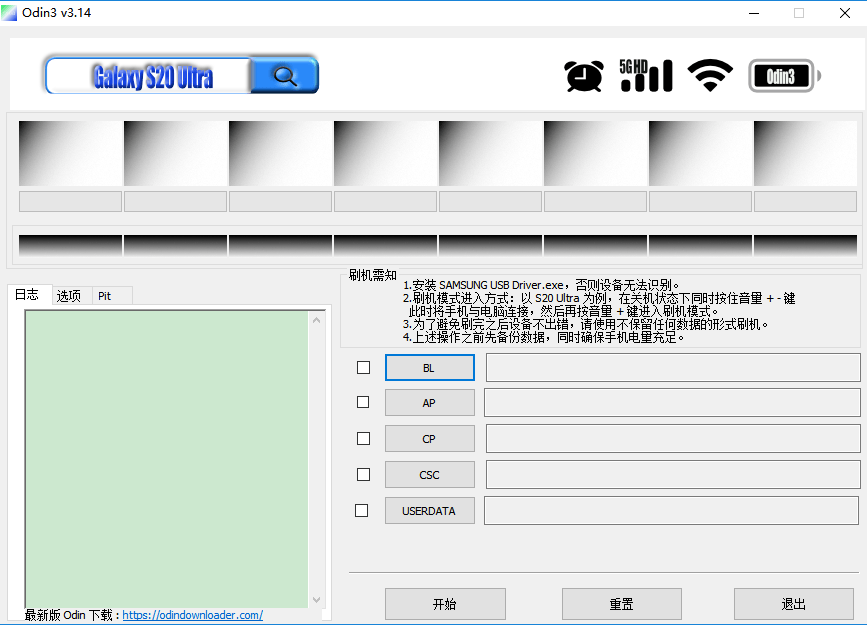Enable the USERDATA checkbox

pyautogui.click(x=362, y=510)
